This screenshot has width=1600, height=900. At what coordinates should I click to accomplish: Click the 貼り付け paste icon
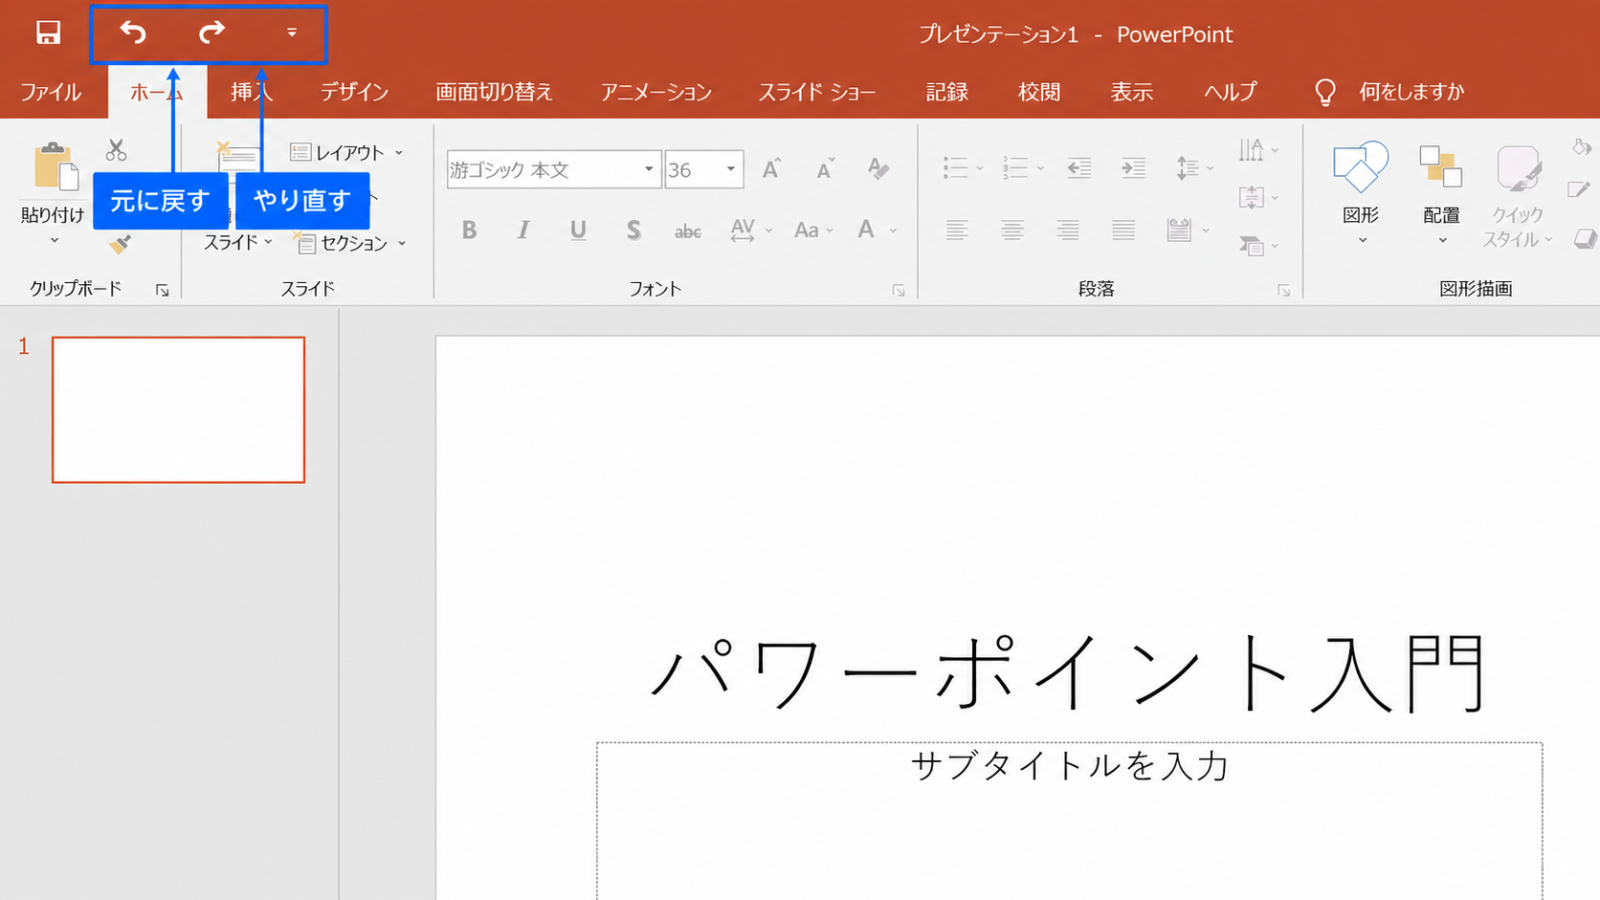point(54,167)
